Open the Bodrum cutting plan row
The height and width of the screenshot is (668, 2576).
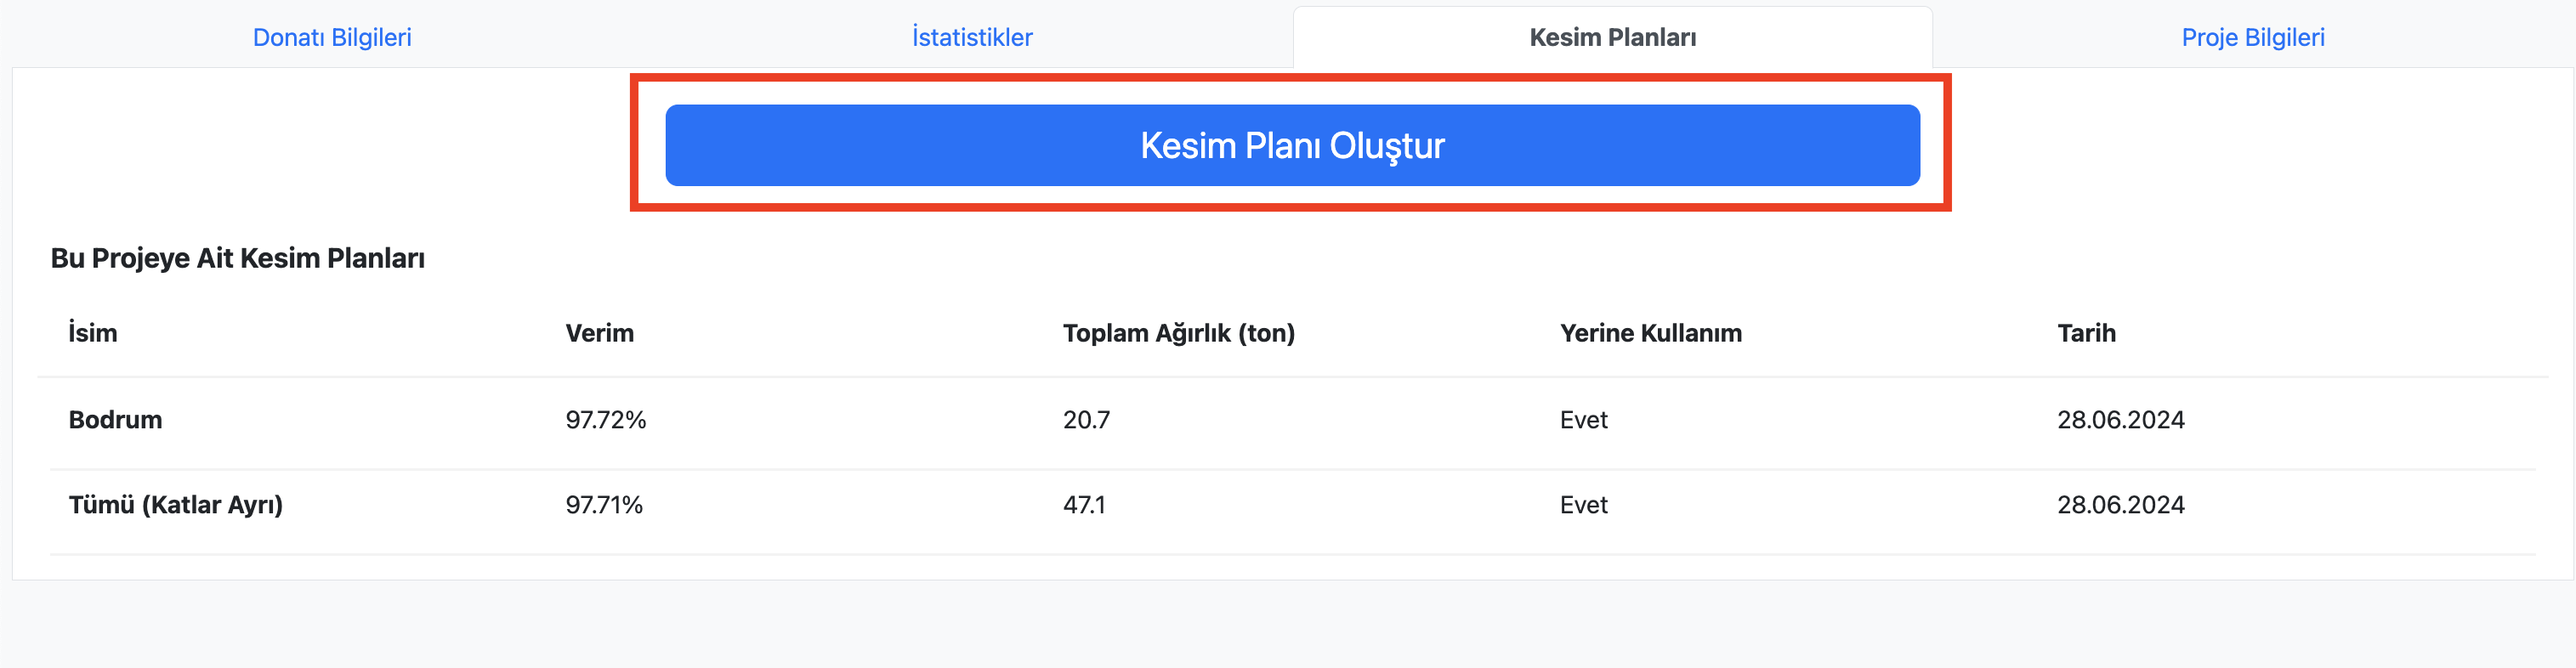(115, 420)
